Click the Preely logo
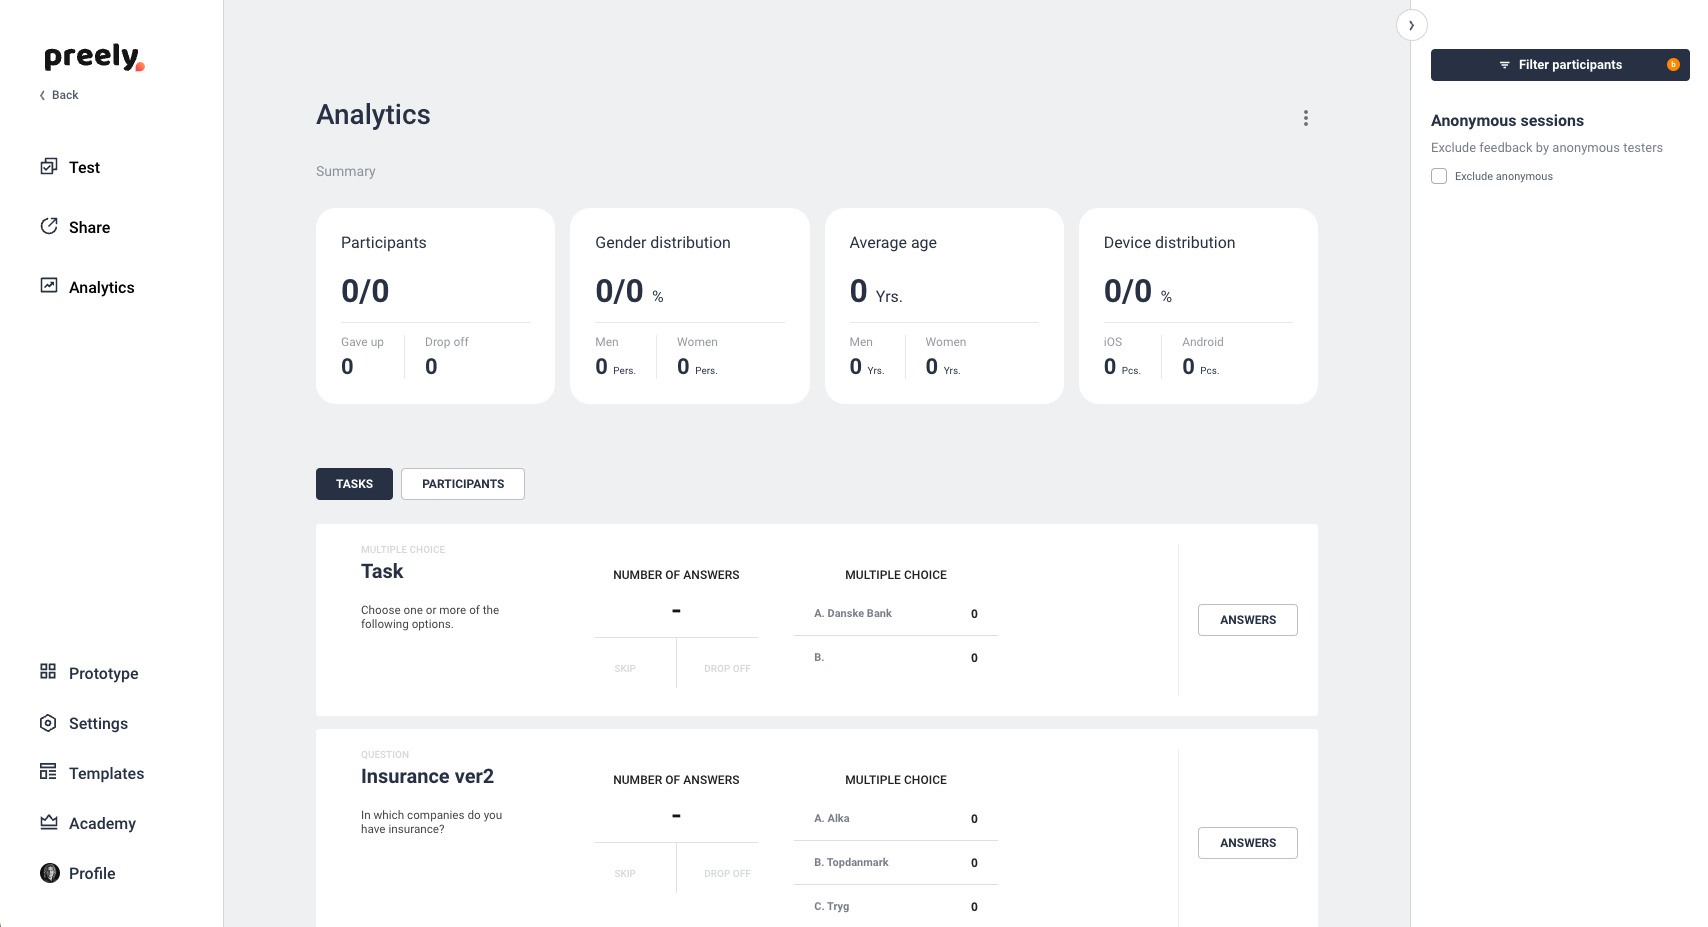The width and height of the screenshot is (1708, 927). (92, 58)
